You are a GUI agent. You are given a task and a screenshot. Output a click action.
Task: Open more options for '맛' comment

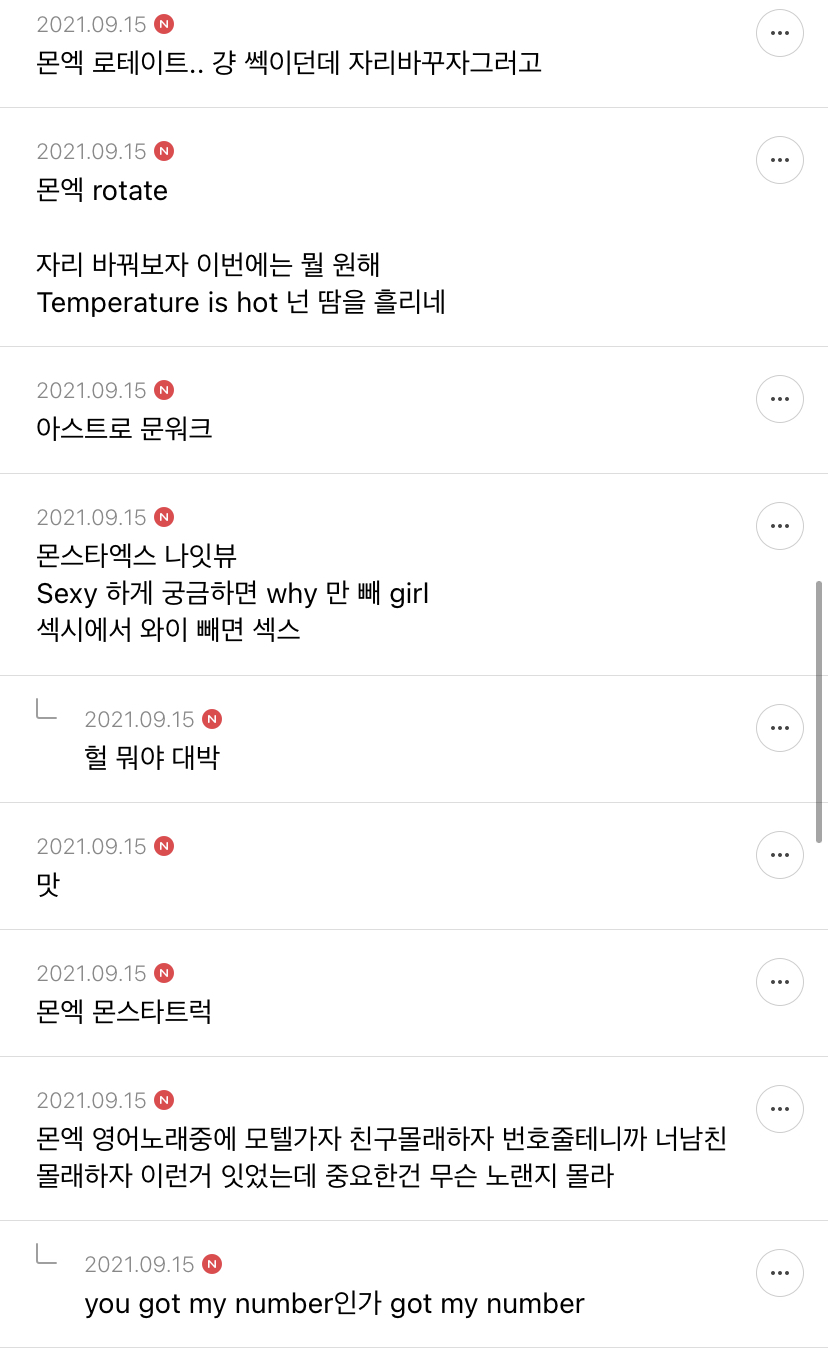click(x=780, y=855)
